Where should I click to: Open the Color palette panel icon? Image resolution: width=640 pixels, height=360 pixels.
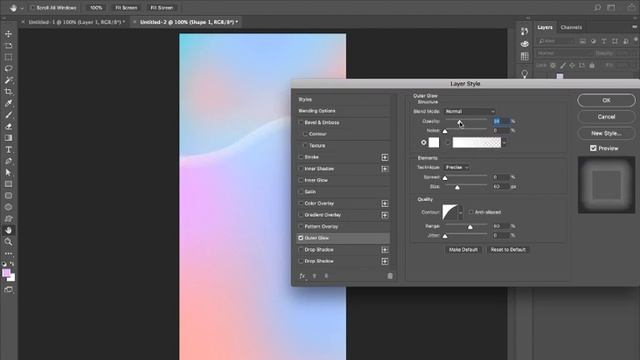(x=524, y=44)
